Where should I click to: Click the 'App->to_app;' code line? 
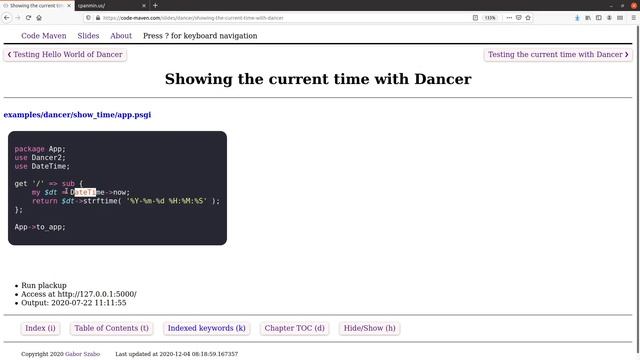point(40,227)
